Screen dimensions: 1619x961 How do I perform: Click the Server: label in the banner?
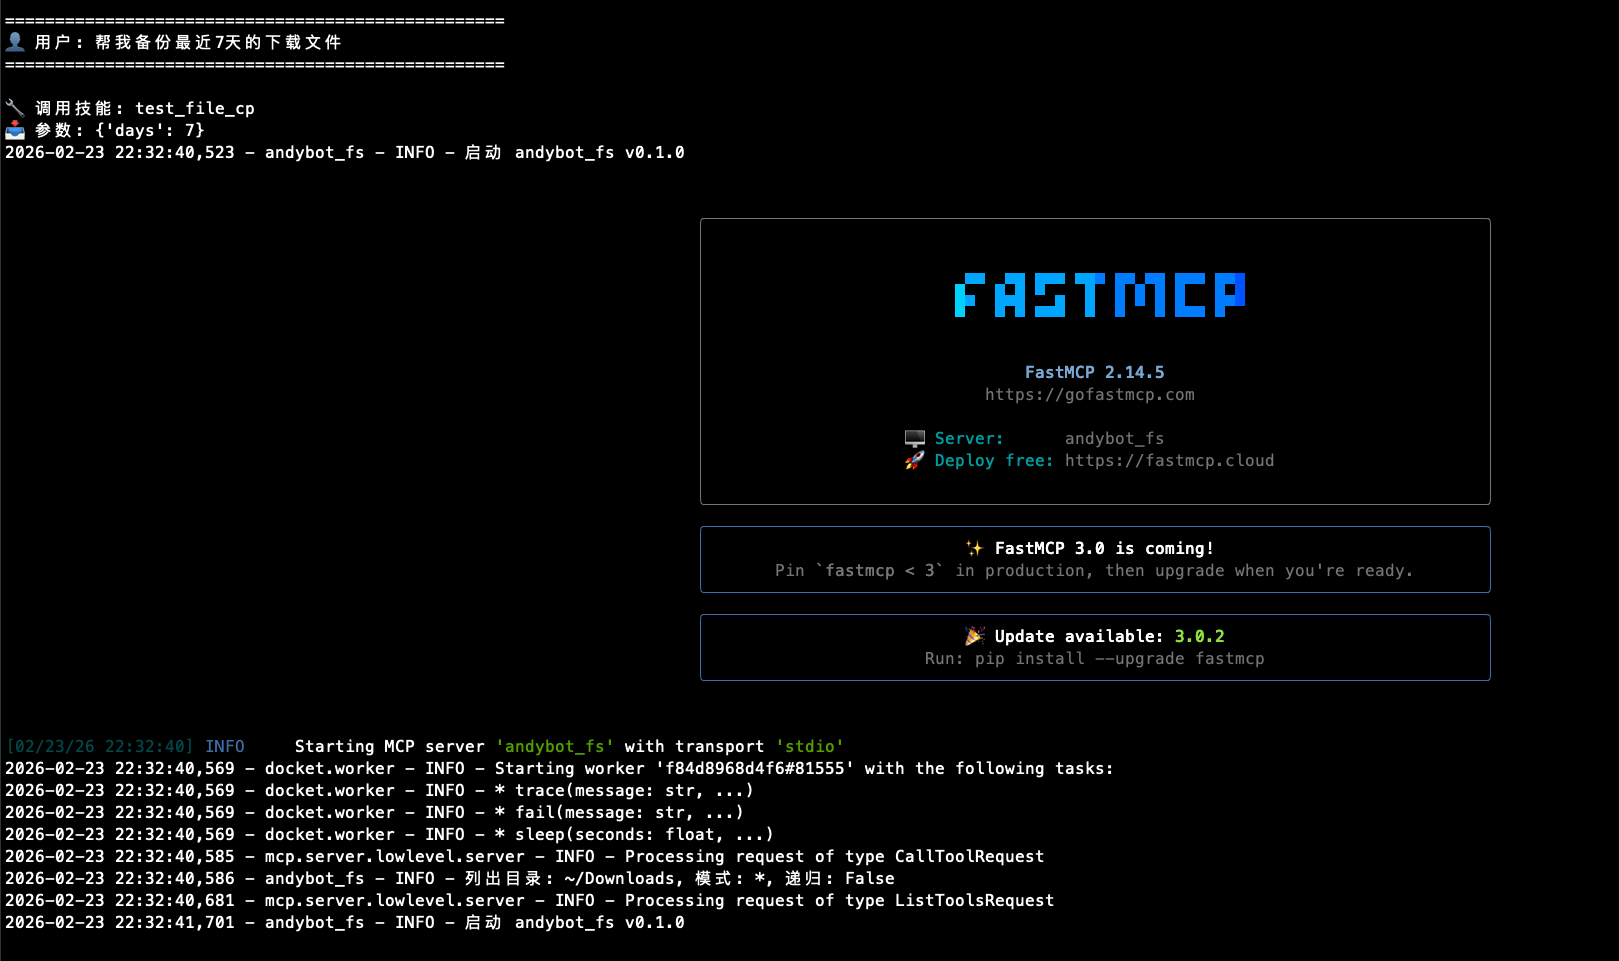pyautogui.click(x=969, y=438)
